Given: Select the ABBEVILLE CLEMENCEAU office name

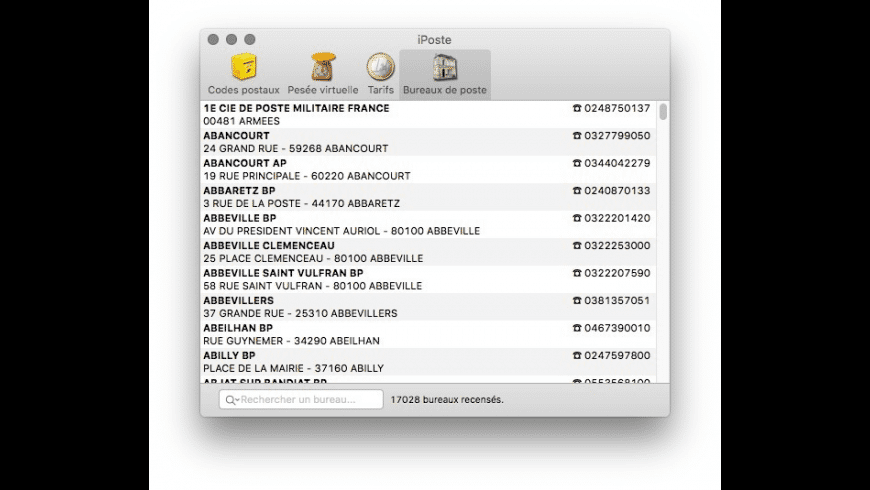Looking at the screenshot, I should click(269, 246).
